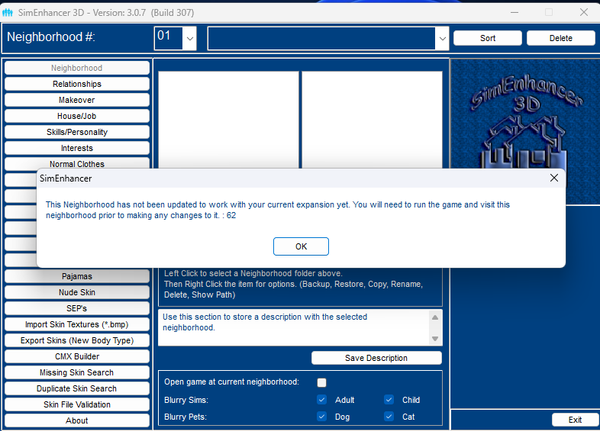The width and height of the screenshot is (600, 431).
Task: Click Import Skin Textures (*.bmp)
Action: (x=77, y=324)
